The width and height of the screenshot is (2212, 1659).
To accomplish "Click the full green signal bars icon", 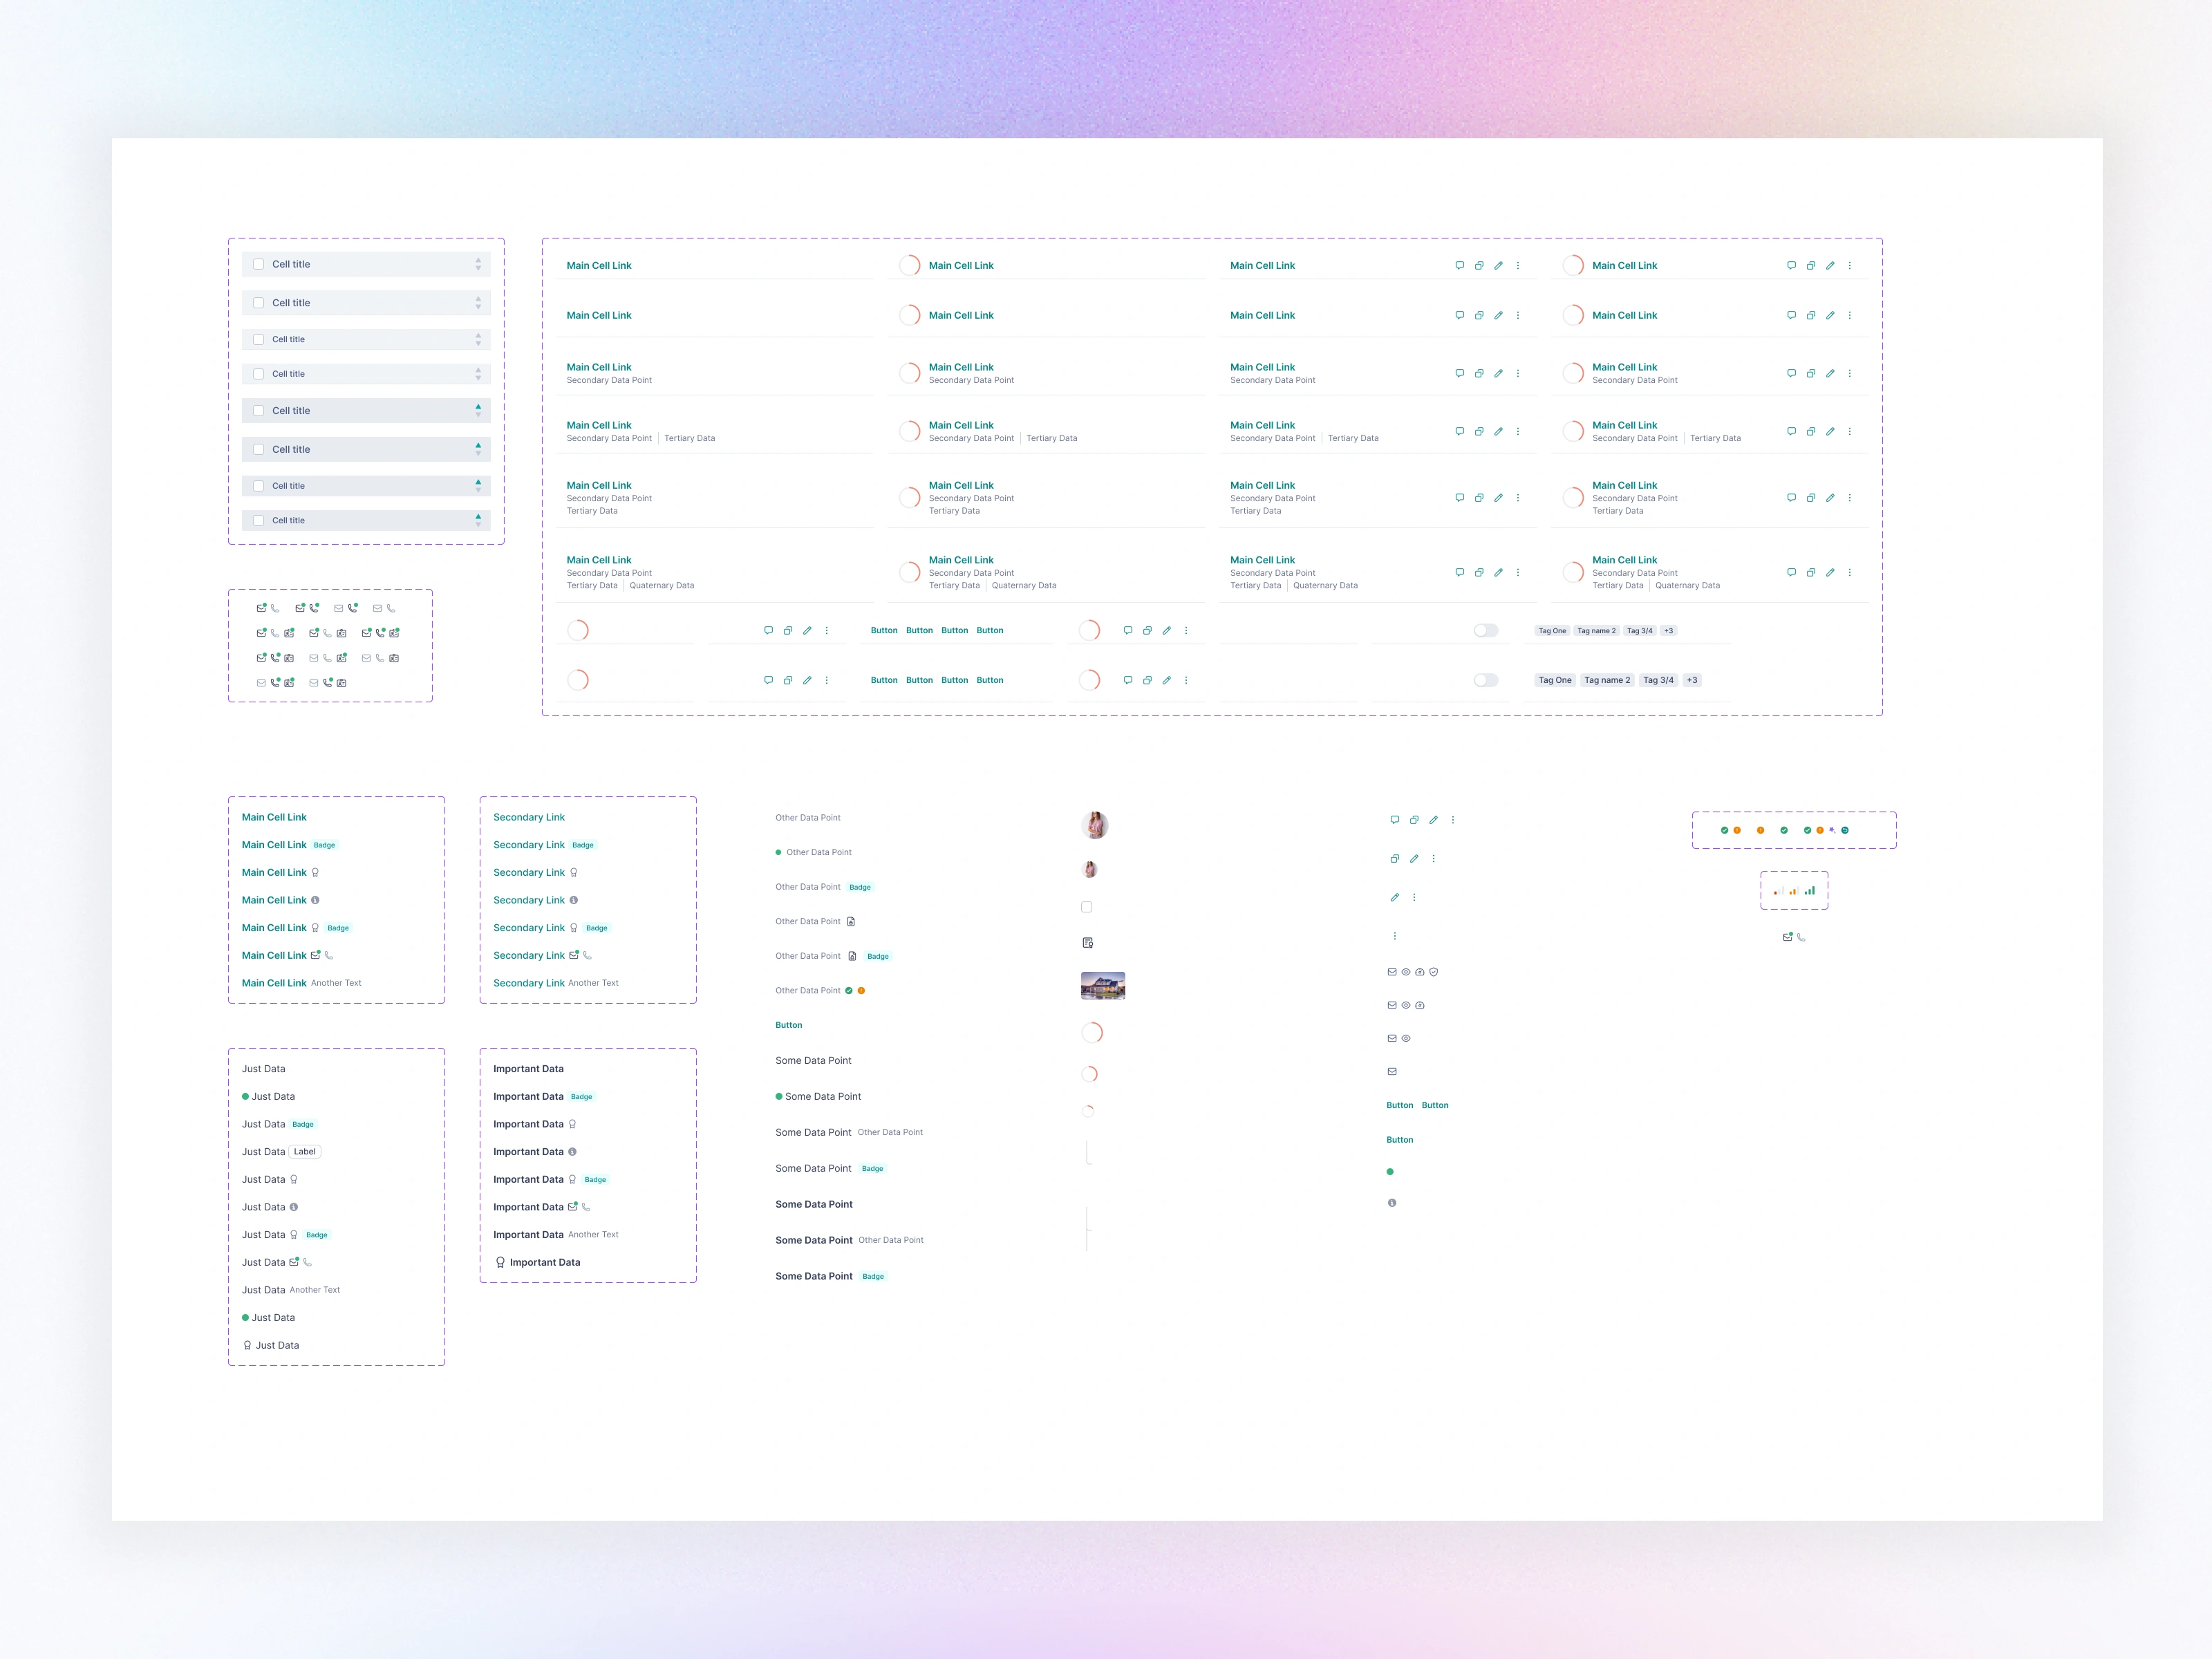I will pyautogui.click(x=1810, y=890).
